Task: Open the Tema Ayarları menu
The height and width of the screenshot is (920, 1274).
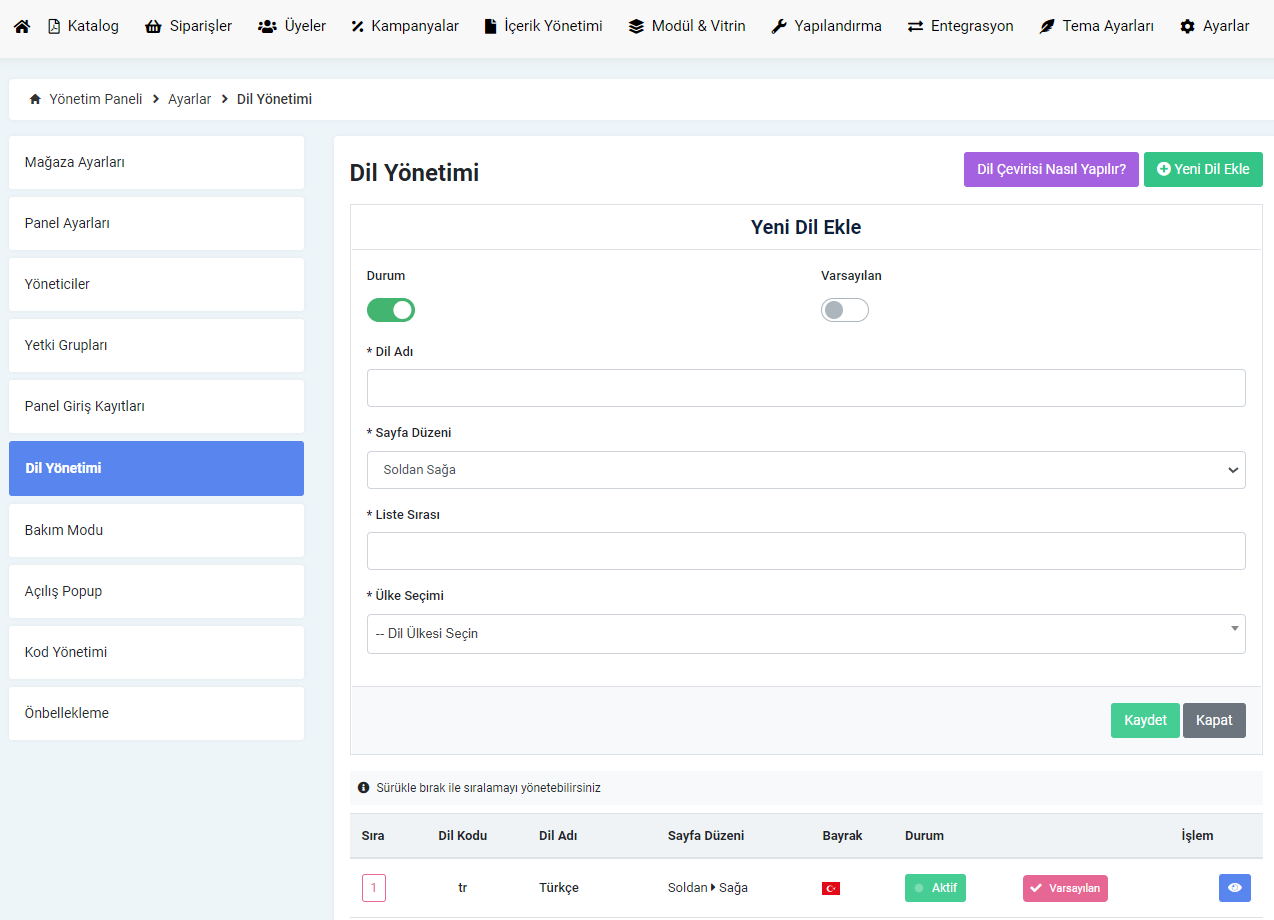Action: 1096,27
